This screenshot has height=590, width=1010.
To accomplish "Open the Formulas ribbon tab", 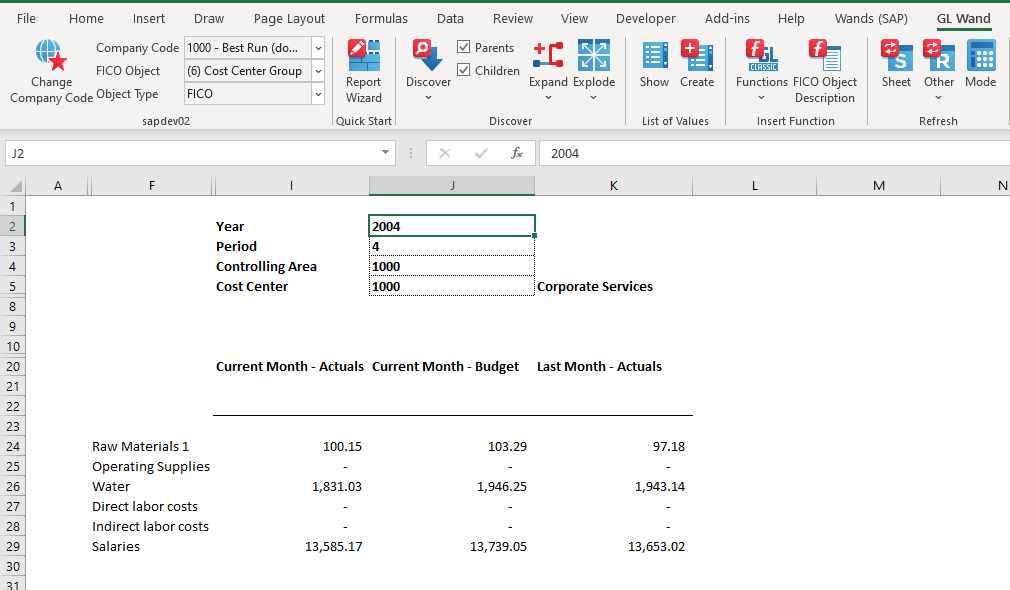I will 381,18.
